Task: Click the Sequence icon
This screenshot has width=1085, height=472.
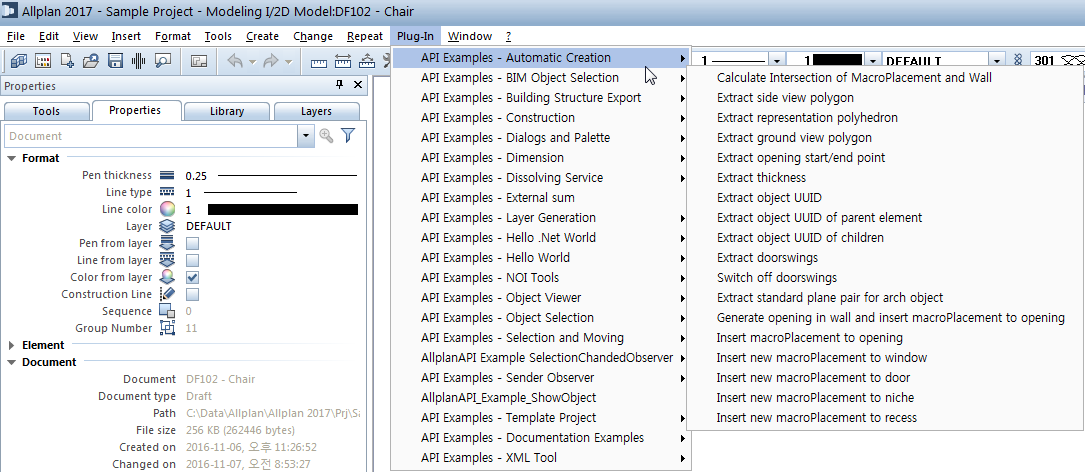Action: coord(167,311)
